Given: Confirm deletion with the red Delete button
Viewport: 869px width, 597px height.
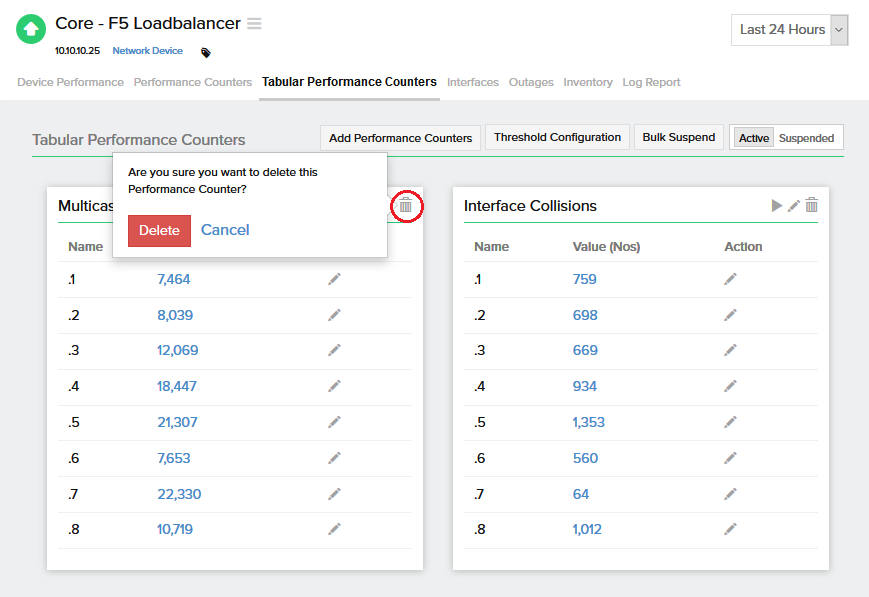Looking at the screenshot, I should point(159,230).
